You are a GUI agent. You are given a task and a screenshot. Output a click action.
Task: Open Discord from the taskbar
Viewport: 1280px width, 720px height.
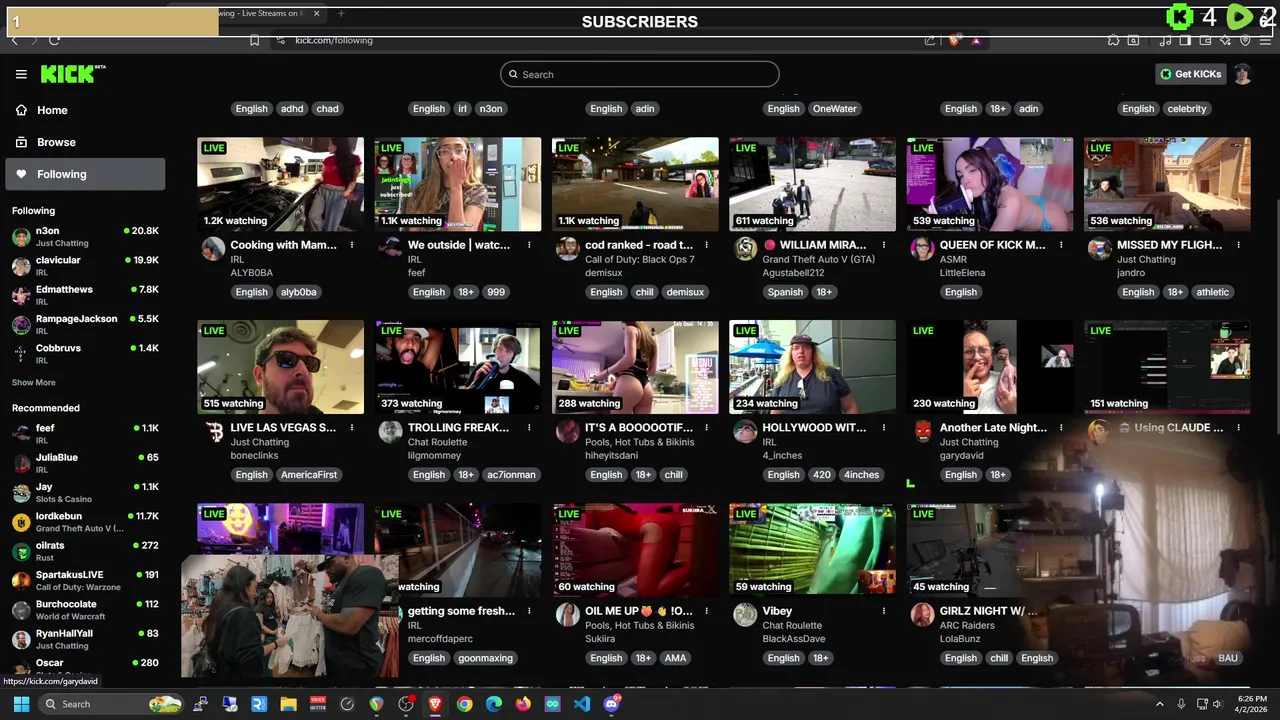pos(611,704)
